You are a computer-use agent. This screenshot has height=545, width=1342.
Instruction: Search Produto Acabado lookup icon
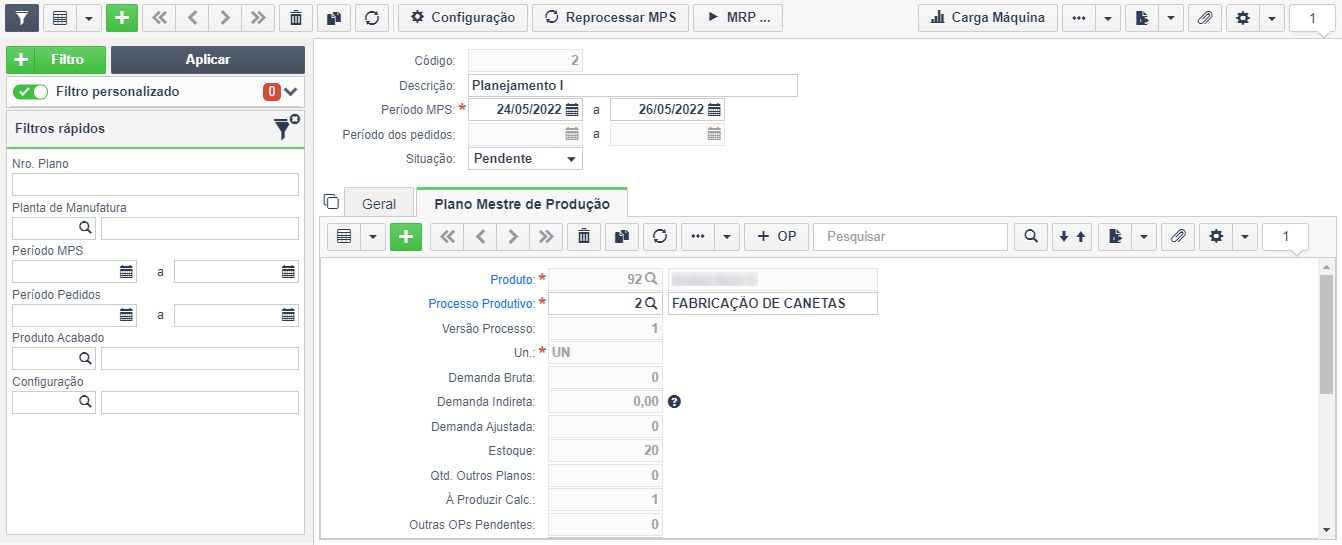[x=85, y=358]
